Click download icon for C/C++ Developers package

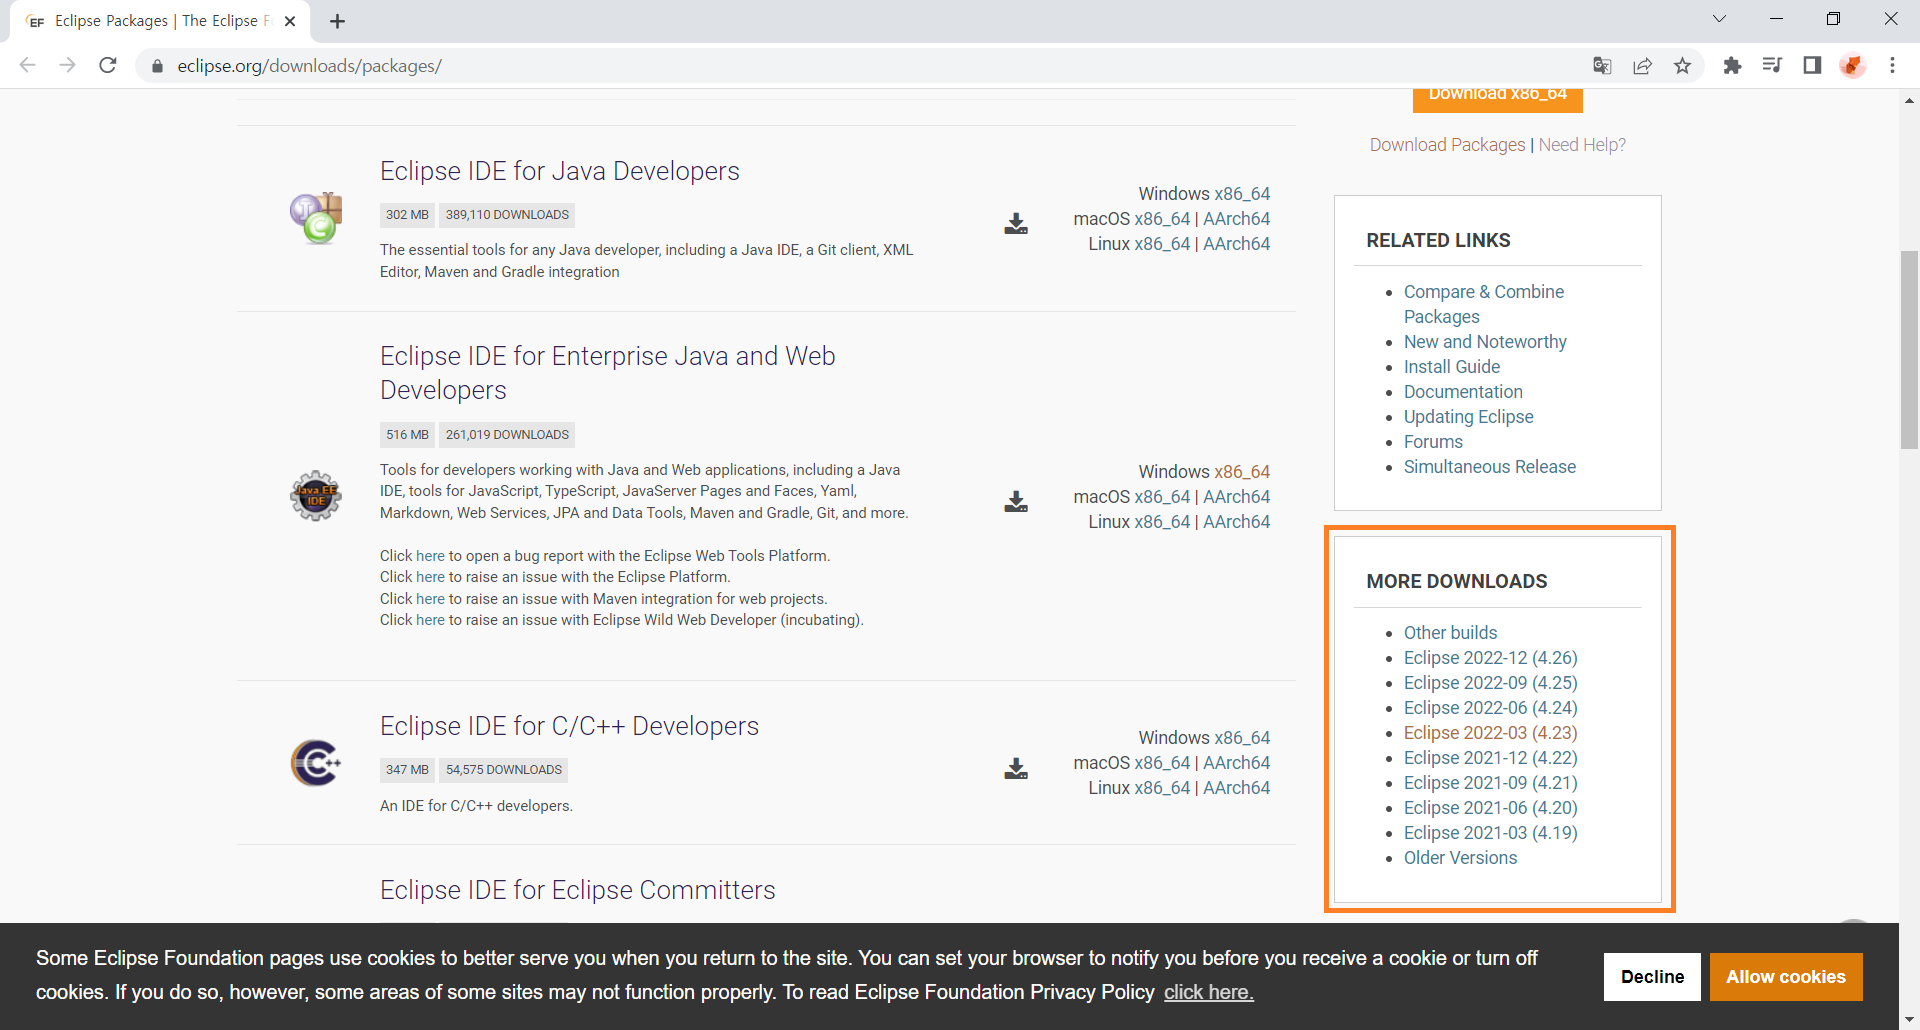[1016, 768]
